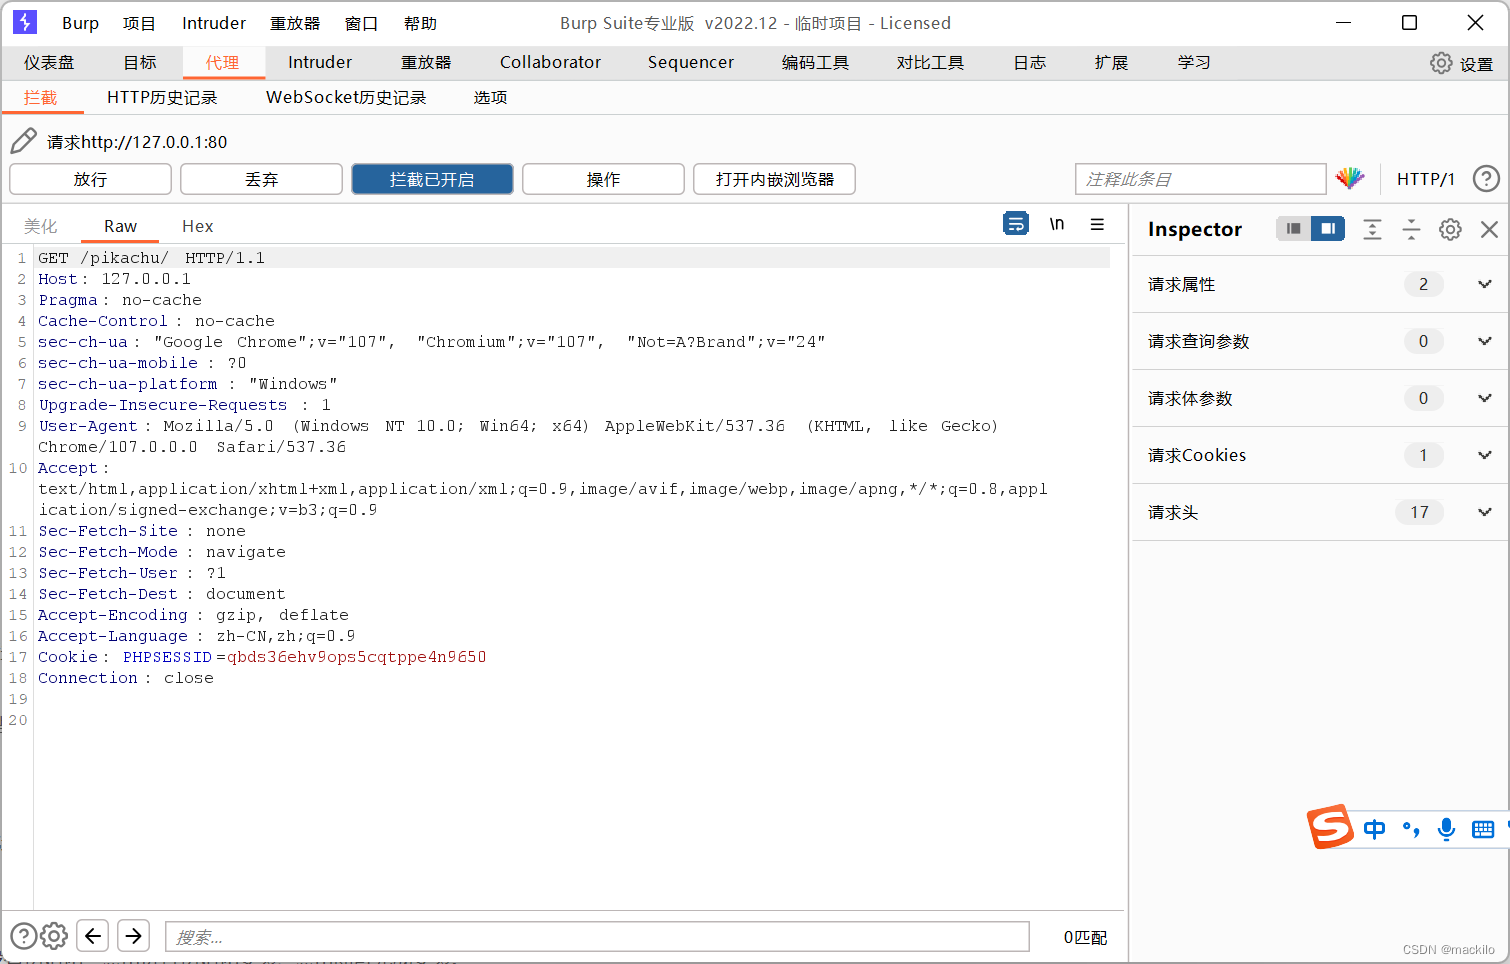Viewport: 1510px width, 964px height.
Task: Open the embedded browser via 打开内嵌浏览器
Action: [x=774, y=179]
